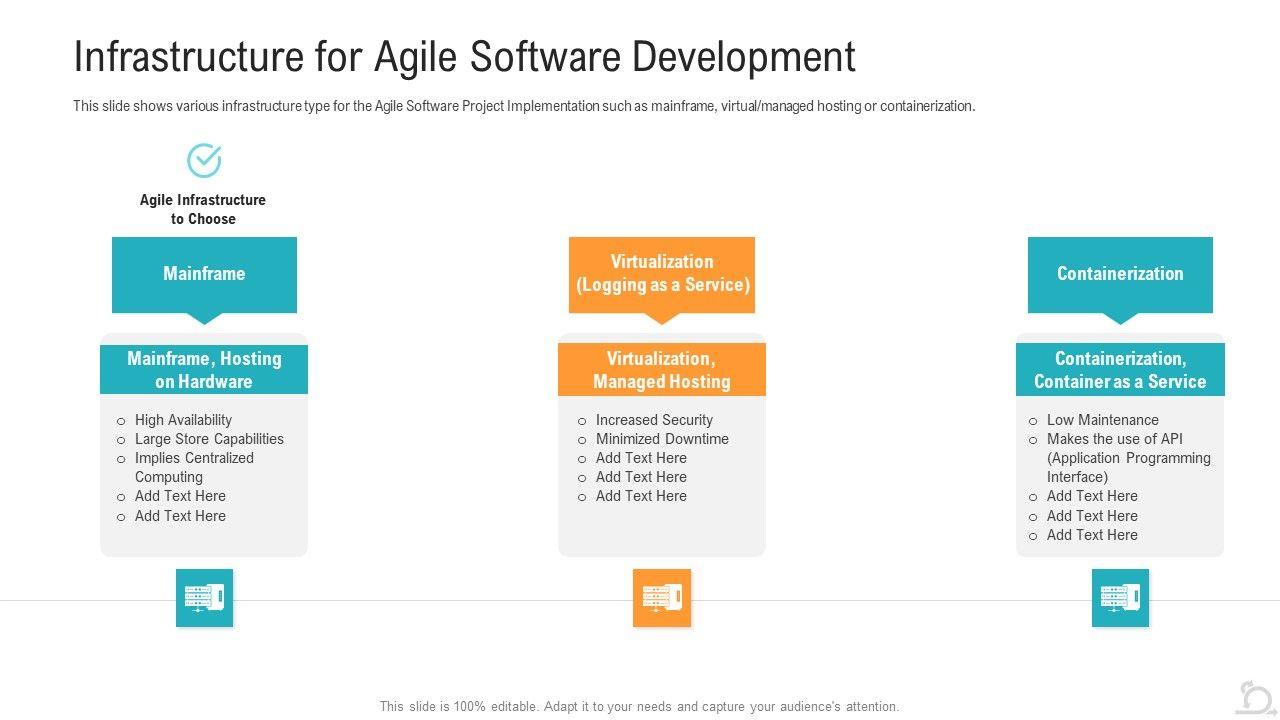Click the "Increased Security" bullet
This screenshot has width=1280, height=720.
pos(654,420)
